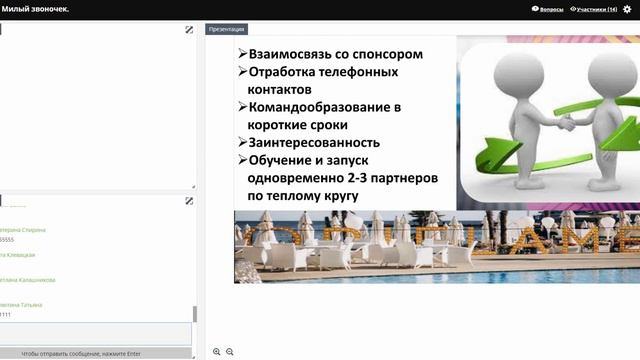The width and height of the screenshot is (640, 360).
Task: Open the settings gear in the top bar
Action: (627, 9)
